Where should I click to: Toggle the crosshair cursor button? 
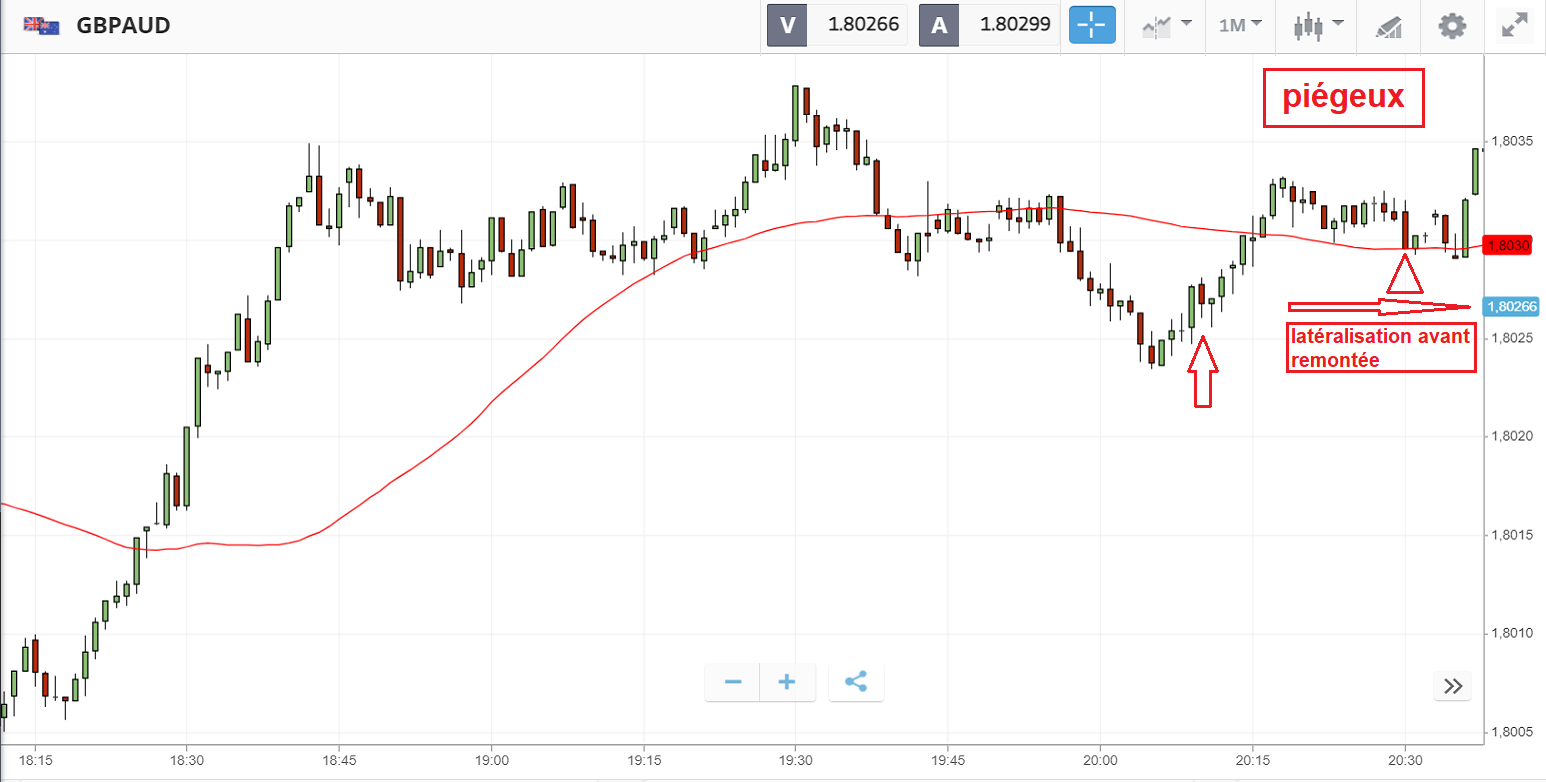coord(1091,25)
